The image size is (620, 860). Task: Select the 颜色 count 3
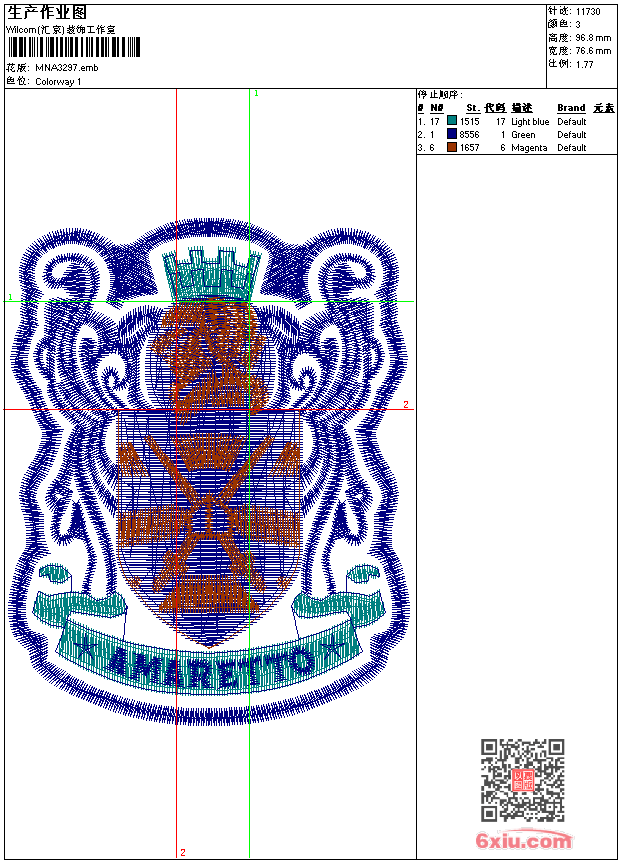tap(578, 25)
